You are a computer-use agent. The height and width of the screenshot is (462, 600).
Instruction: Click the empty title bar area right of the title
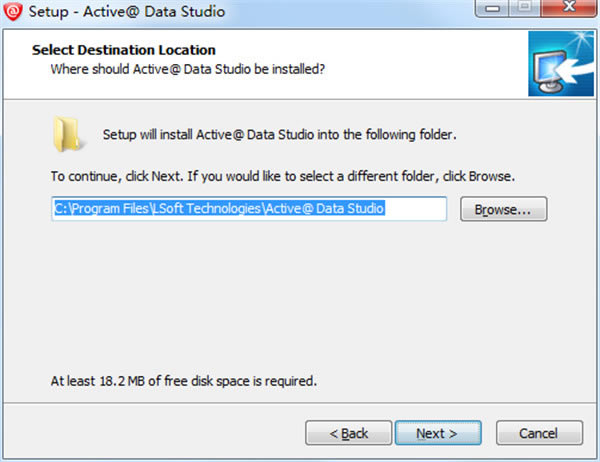pyautogui.click(x=350, y=13)
